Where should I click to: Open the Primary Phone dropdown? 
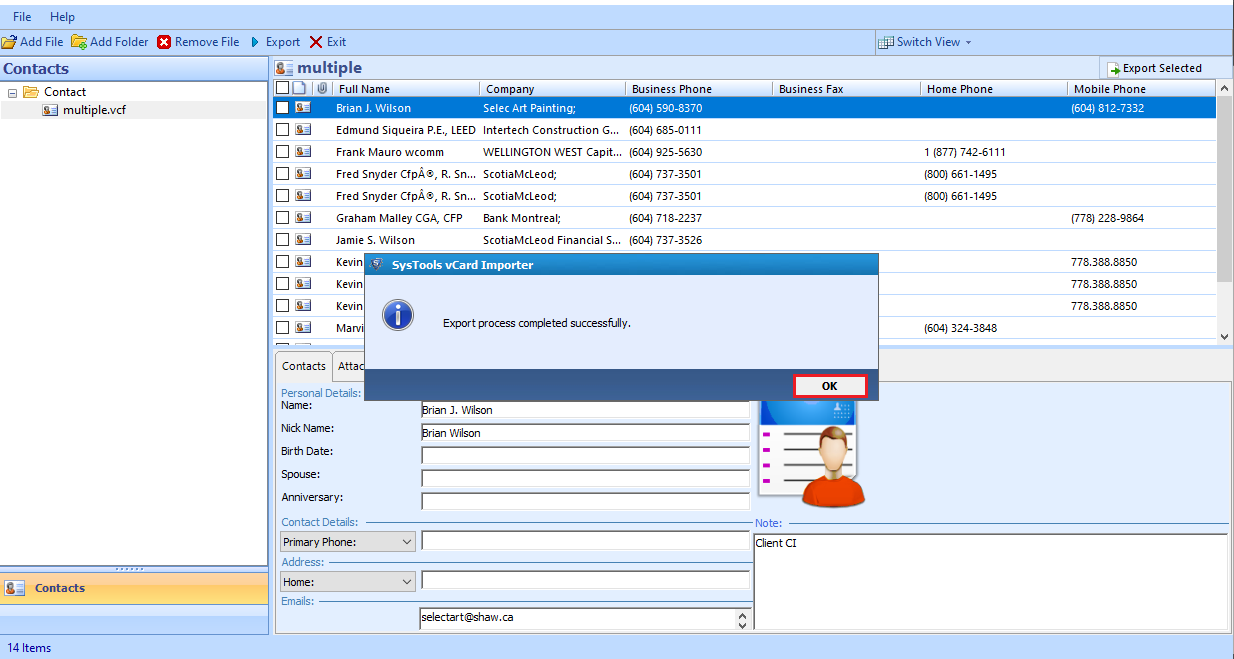point(407,542)
